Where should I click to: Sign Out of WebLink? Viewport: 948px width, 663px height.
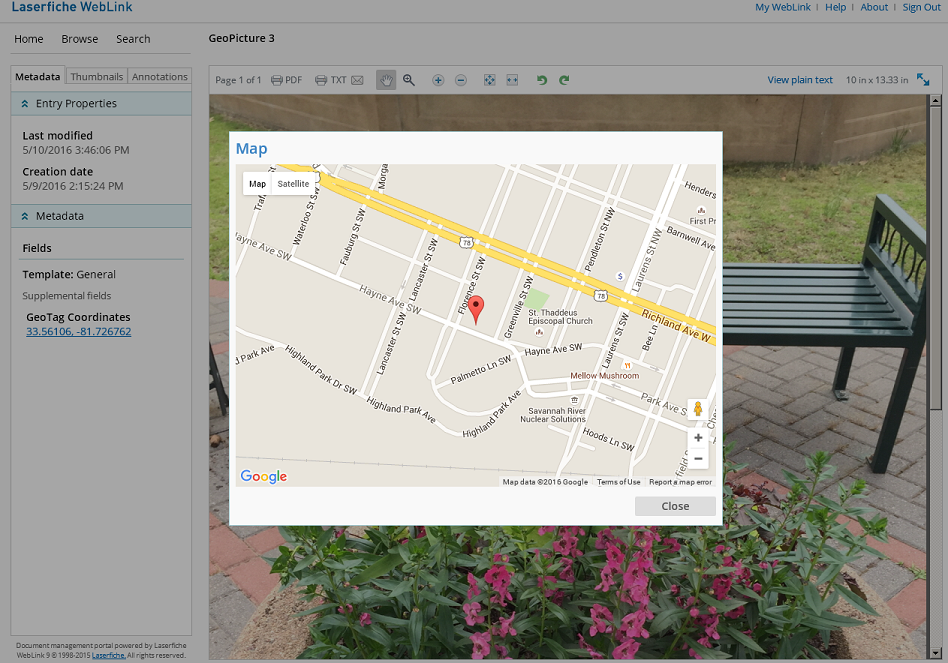(921, 7)
